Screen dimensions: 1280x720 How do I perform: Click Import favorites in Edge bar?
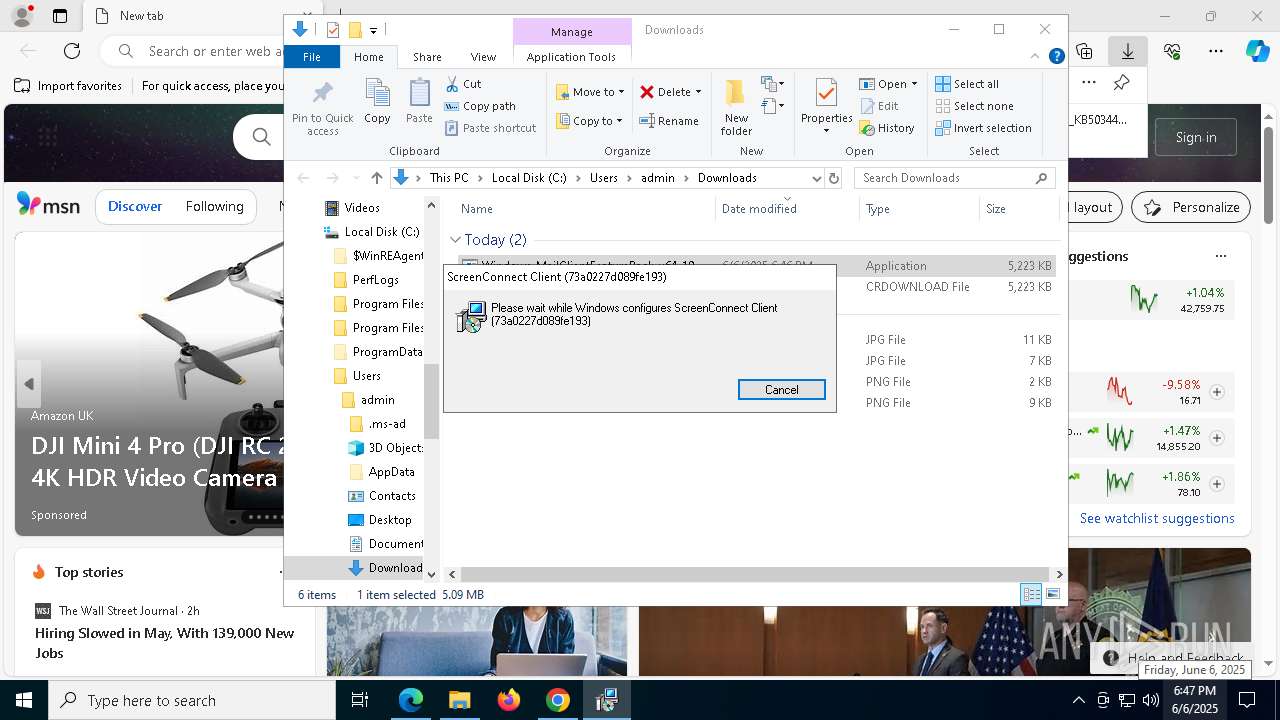68,86
